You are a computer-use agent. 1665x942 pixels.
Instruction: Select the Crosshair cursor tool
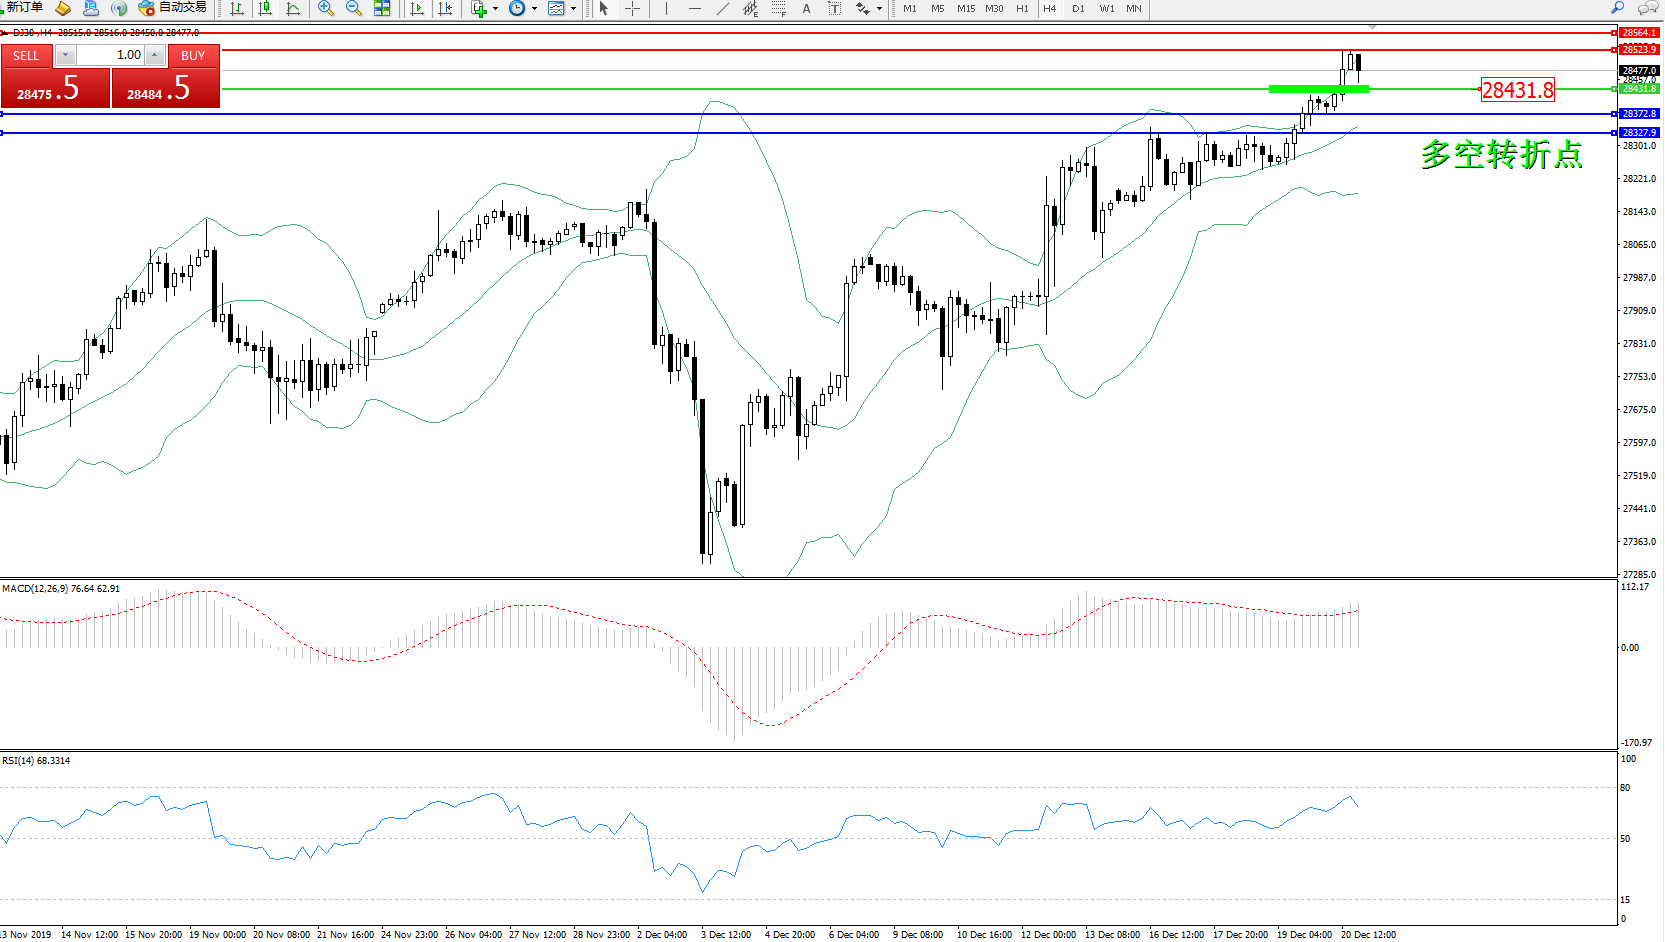(x=632, y=9)
